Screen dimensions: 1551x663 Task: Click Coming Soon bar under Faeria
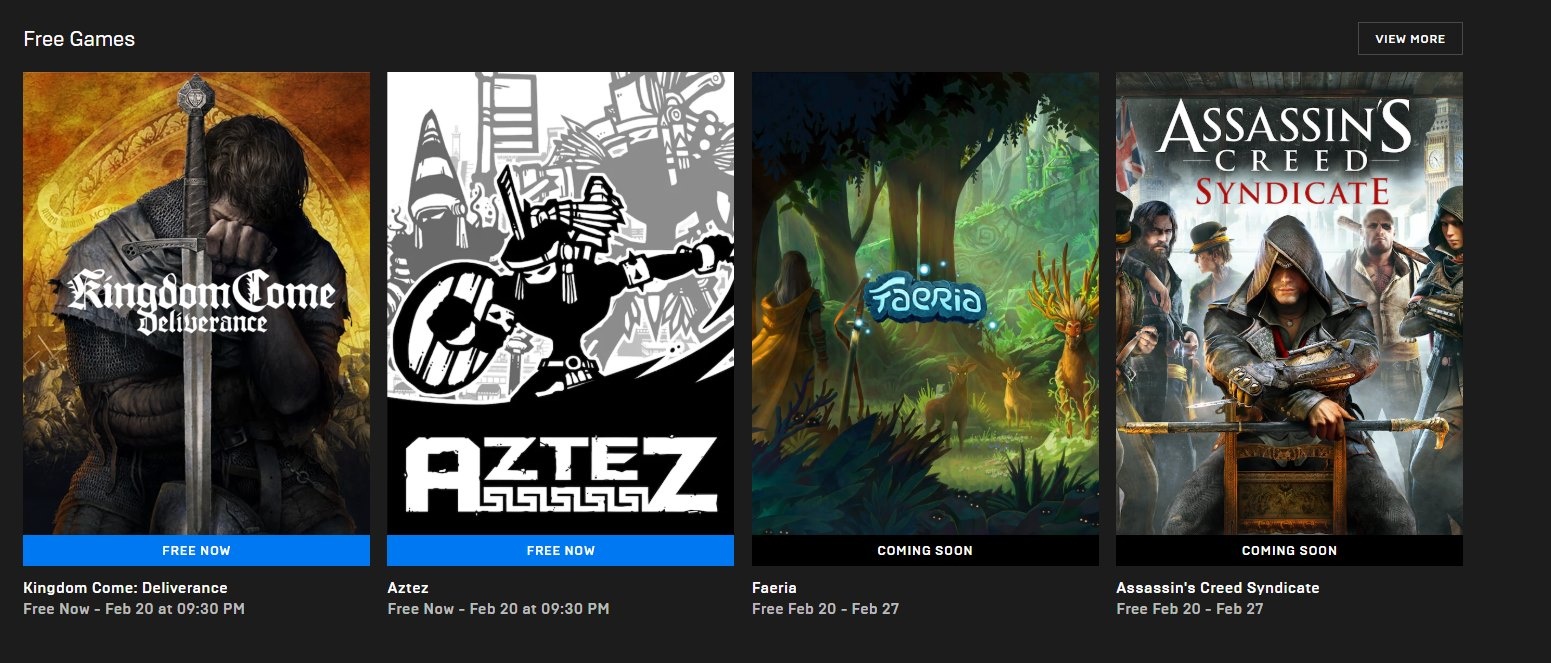click(925, 550)
